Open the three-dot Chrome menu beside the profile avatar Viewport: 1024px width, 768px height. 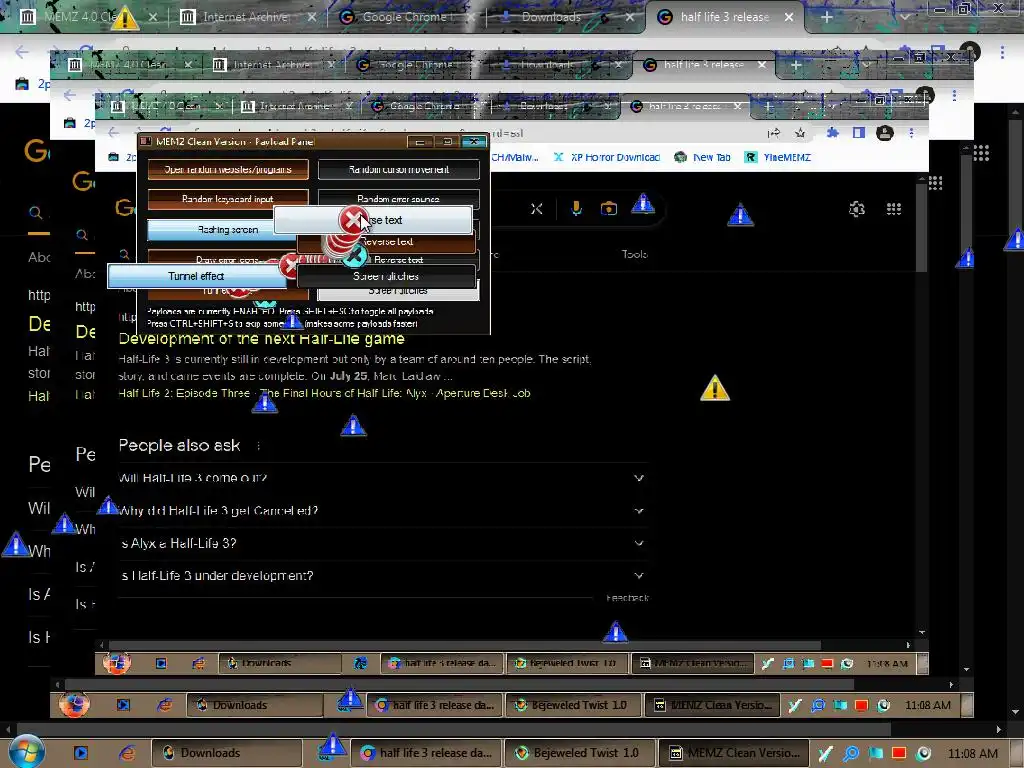pyautogui.click(x=911, y=133)
